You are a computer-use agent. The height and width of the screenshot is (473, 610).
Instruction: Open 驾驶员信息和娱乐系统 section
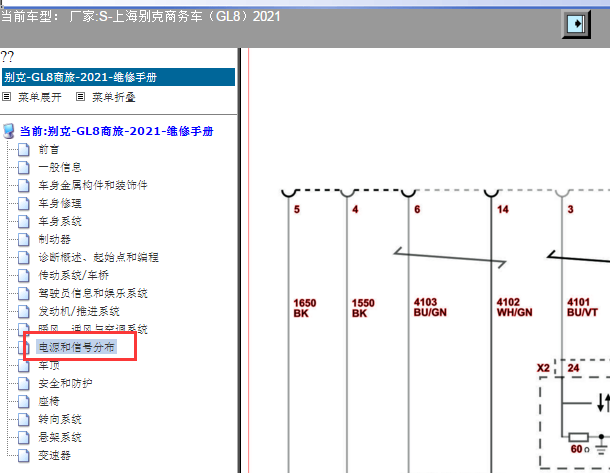click(93, 293)
